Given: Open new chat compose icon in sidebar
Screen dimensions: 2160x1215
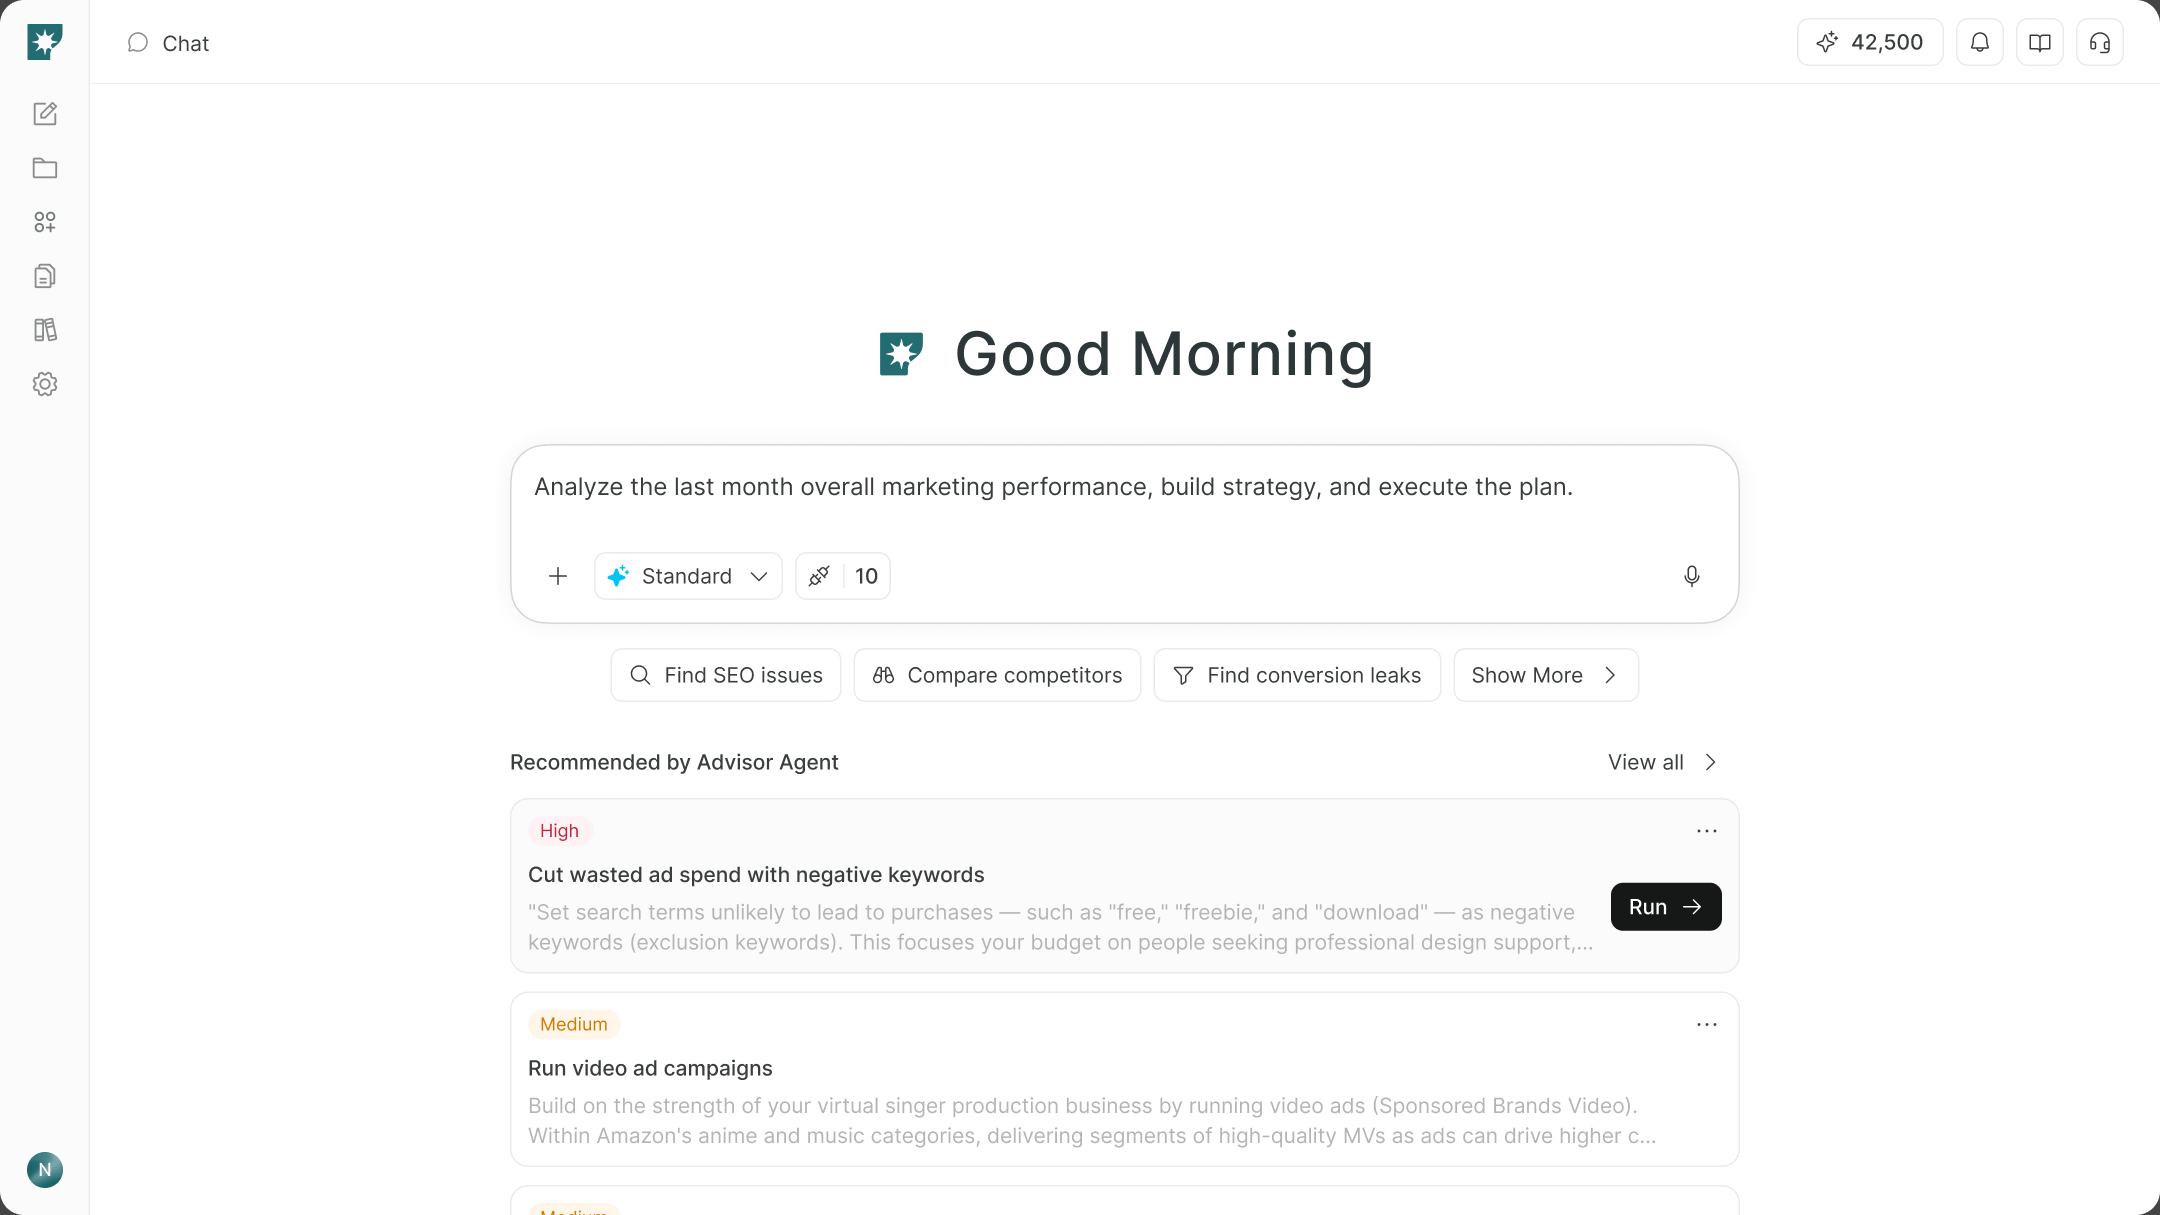Looking at the screenshot, I should pos(45,114).
